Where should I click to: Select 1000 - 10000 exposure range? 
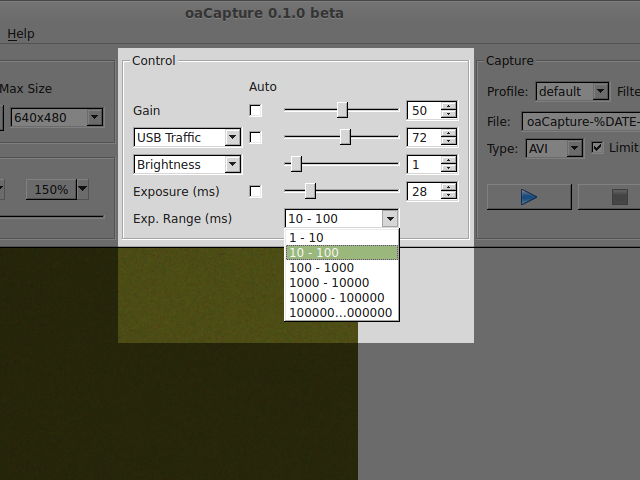coord(342,283)
